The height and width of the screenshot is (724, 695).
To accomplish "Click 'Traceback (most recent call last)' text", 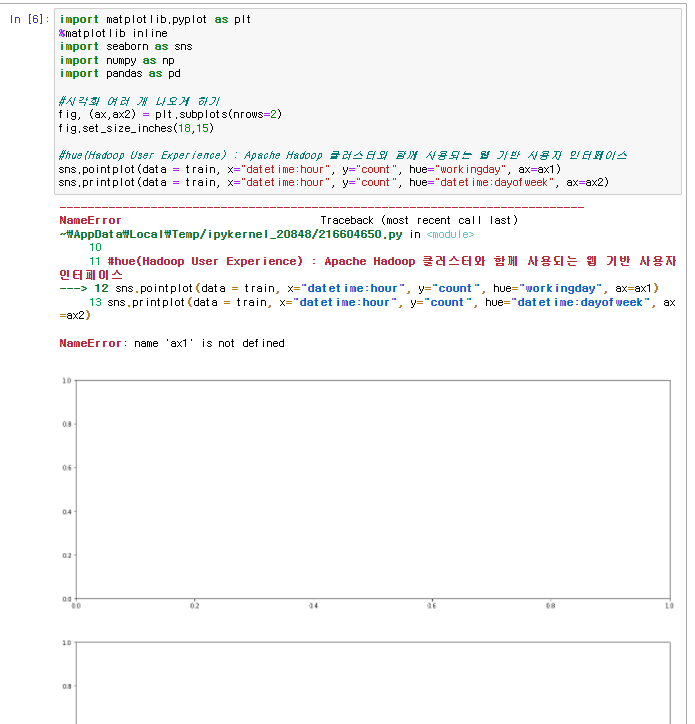I will coord(419,220).
